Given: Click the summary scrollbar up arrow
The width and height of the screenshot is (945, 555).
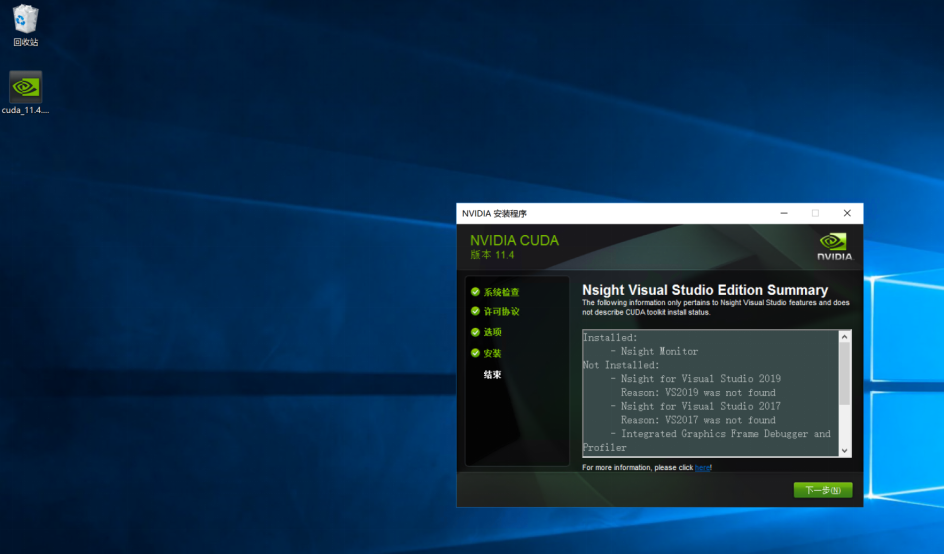Looking at the screenshot, I should point(845,337).
